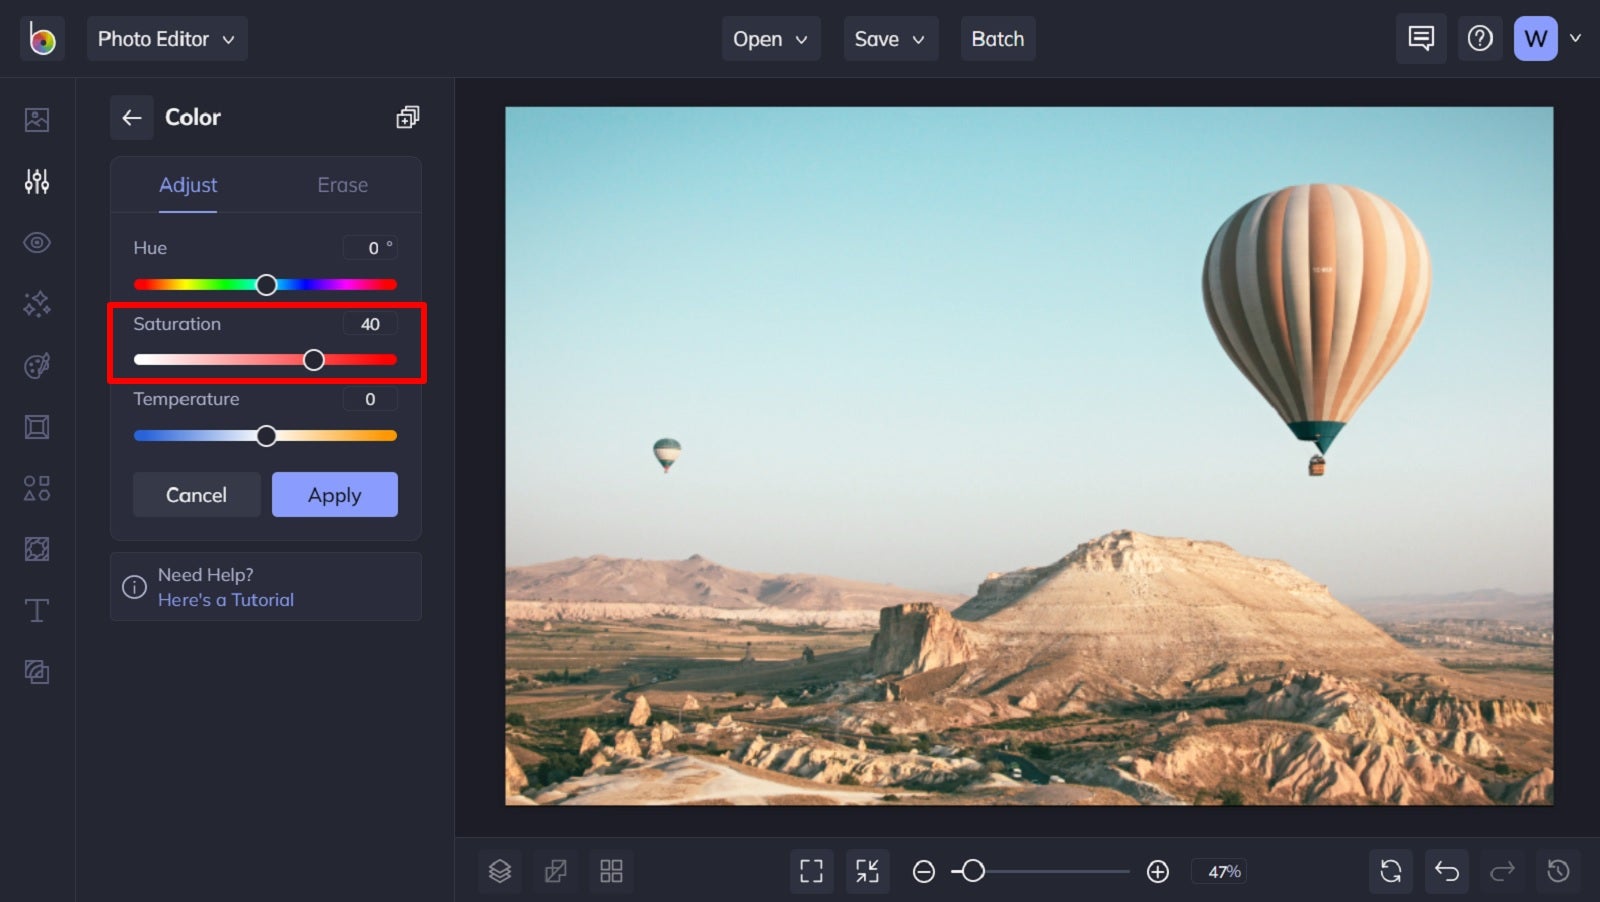This screenshot has height=902, width=1600.
Task: Select the Artsy palette tool
Action: click(x=37, y=365)
